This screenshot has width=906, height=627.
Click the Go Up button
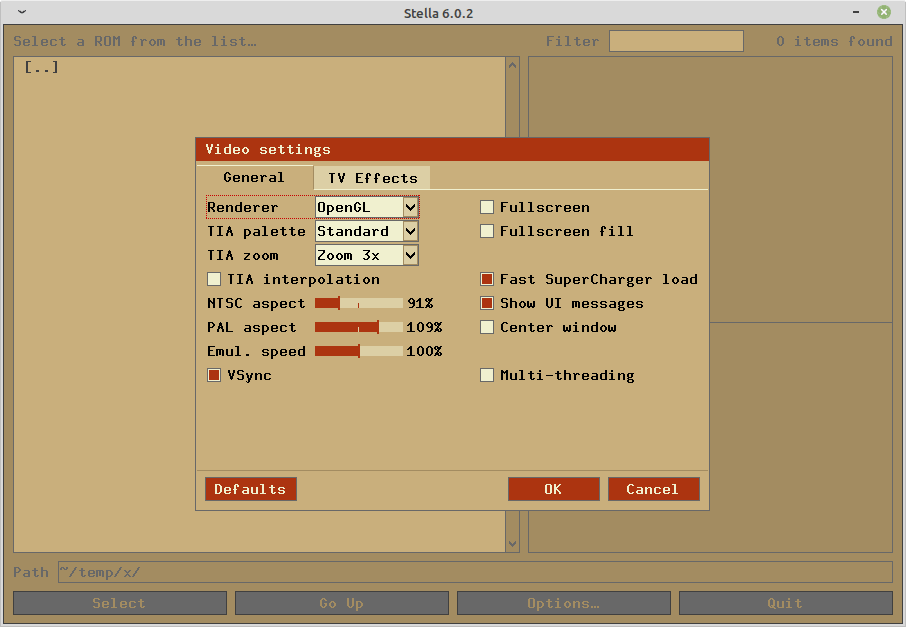pos(341,603)
